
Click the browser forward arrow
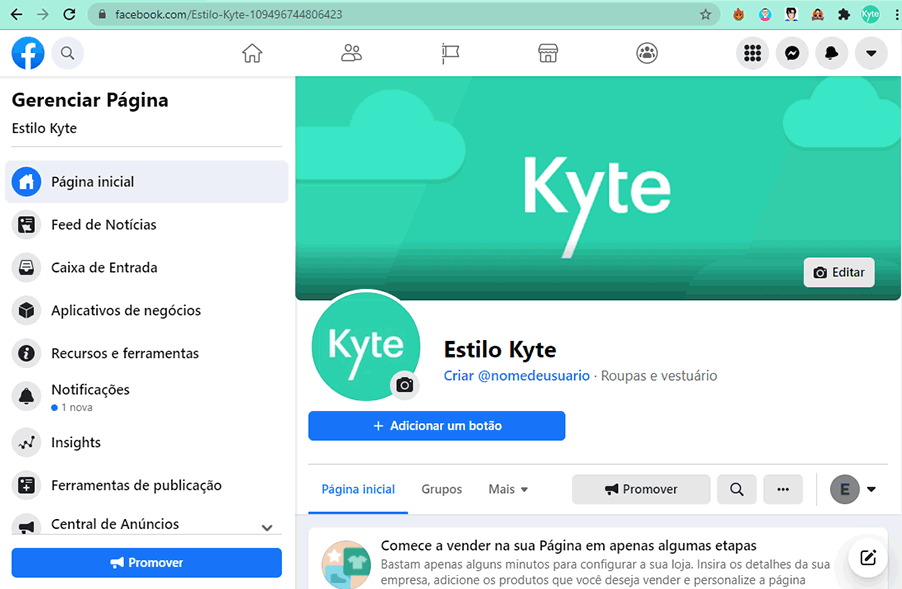click(x=43, y=14)
